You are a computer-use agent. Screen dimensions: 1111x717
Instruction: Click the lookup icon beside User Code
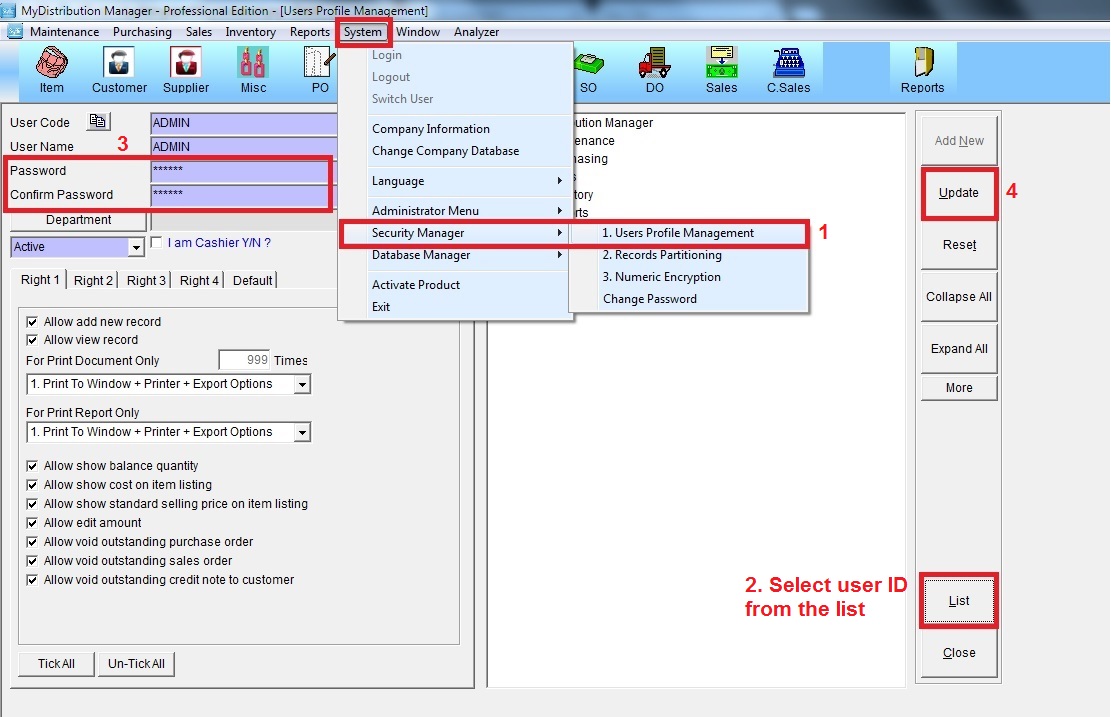tap(98, 122)
